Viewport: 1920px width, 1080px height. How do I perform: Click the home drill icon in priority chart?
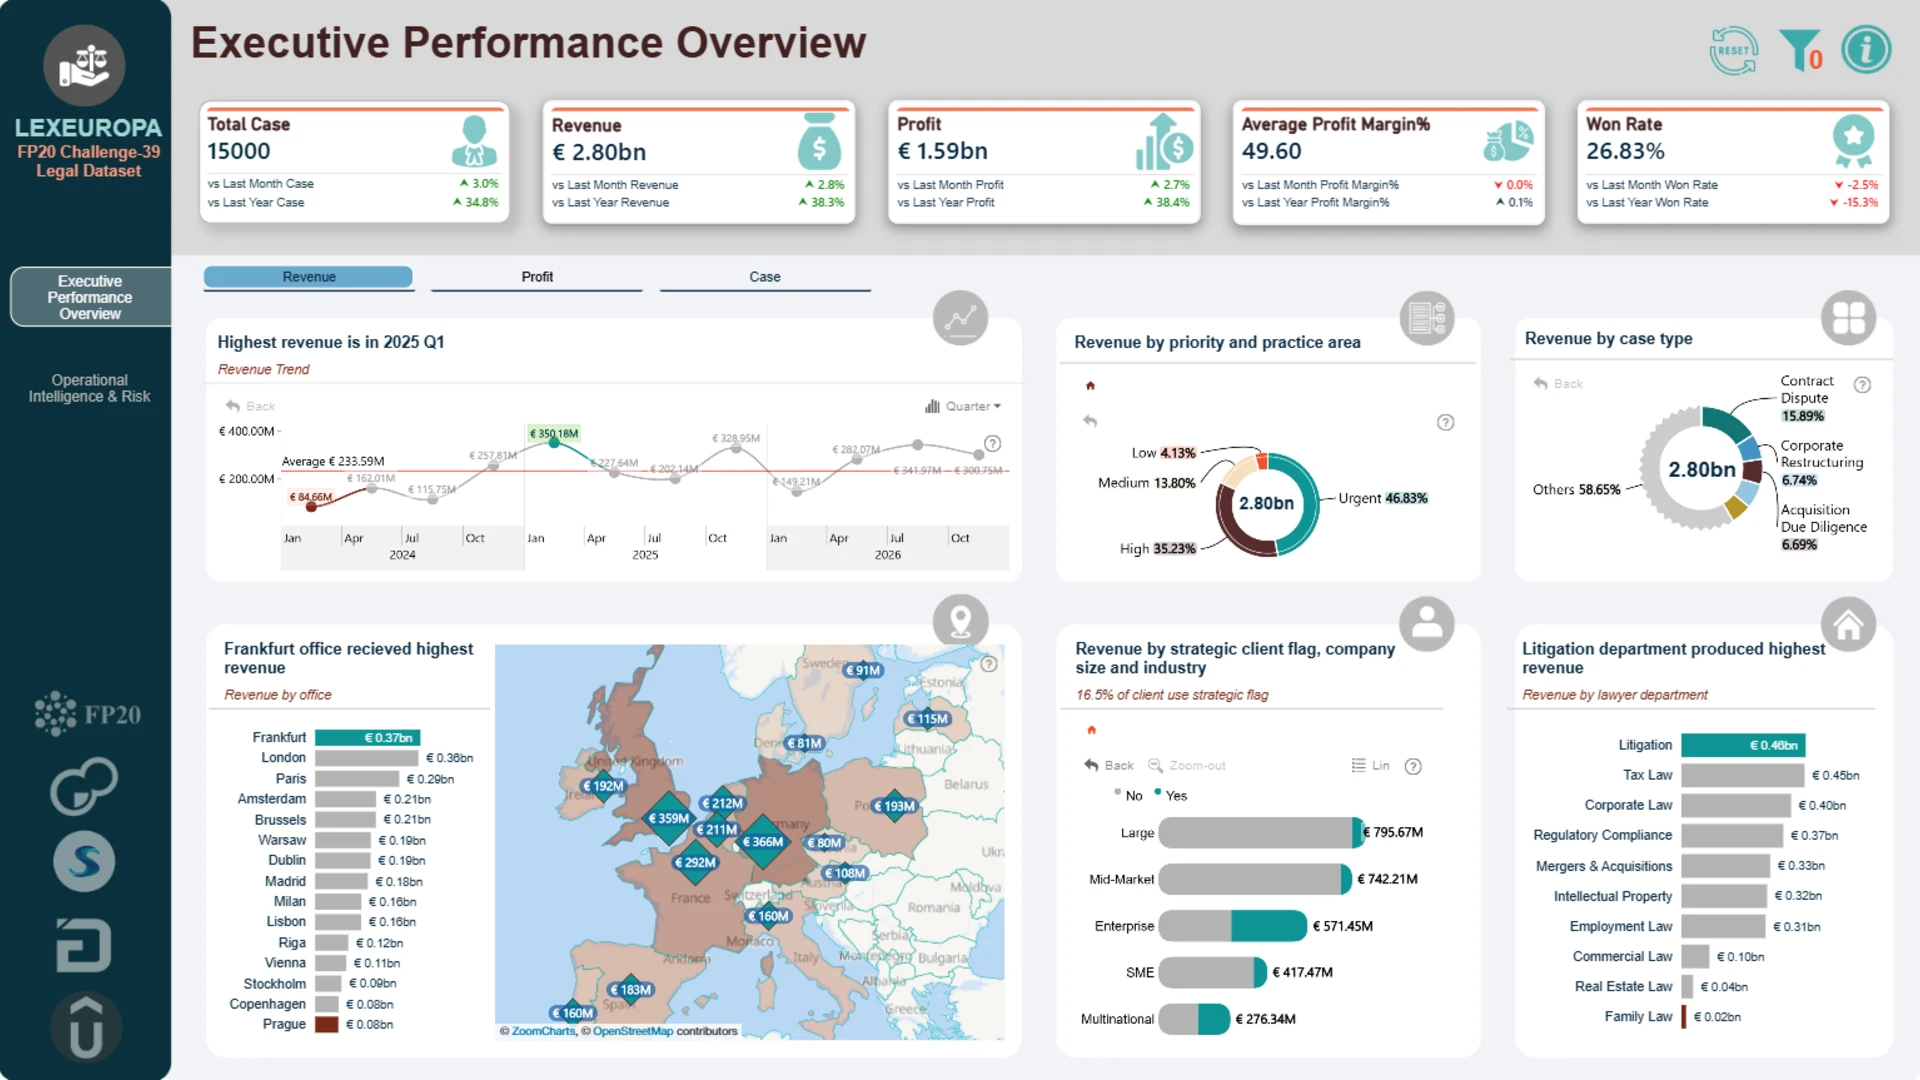pyautogui.click(x=1090, y=386)
